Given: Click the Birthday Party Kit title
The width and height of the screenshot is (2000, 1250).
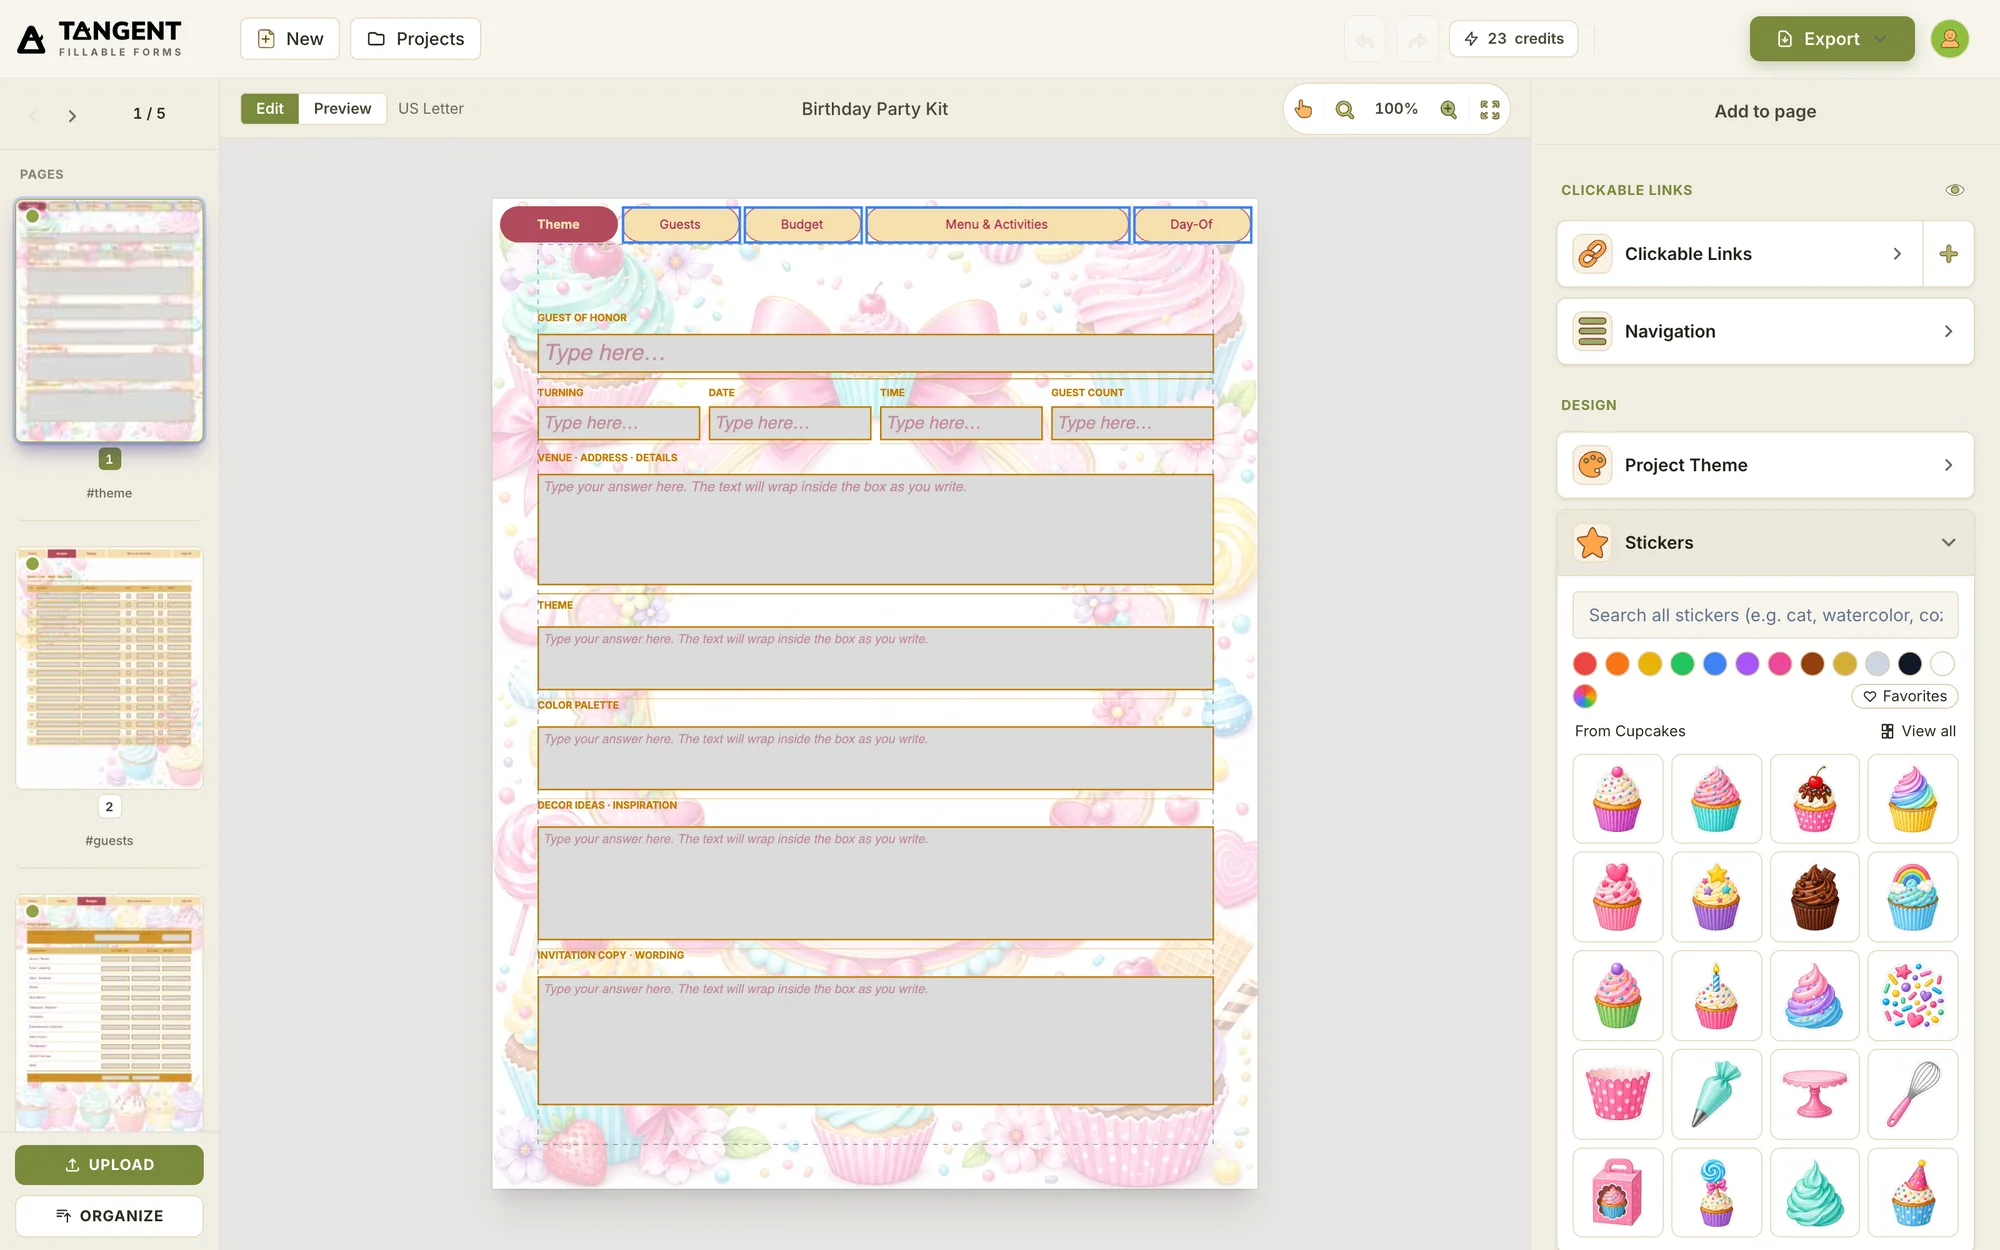Looking at the screenshot, I should click(874, 109).
